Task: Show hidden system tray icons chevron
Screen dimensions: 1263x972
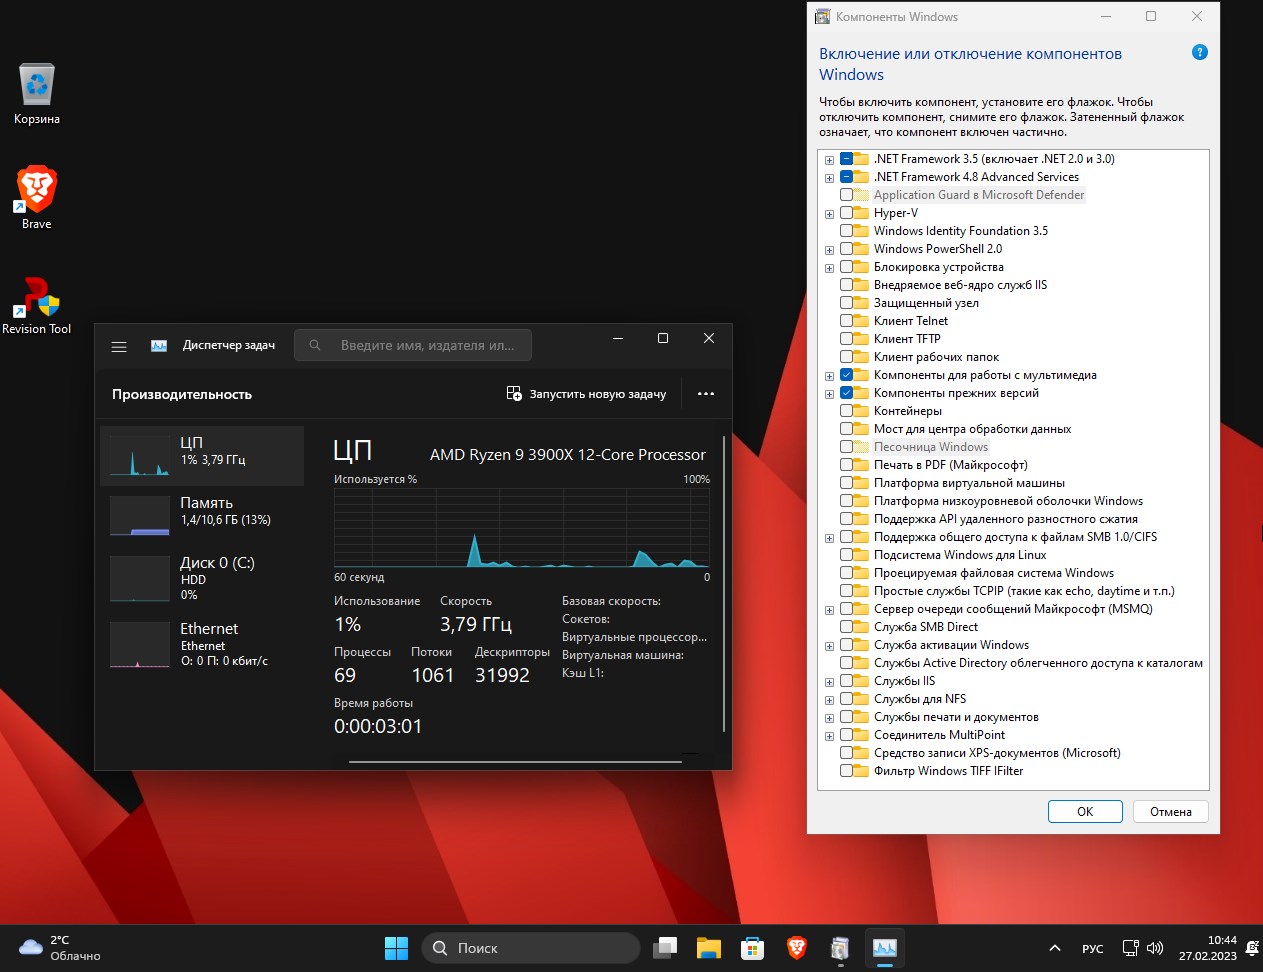Action: pyautogui.click(x=1054, y=948)
